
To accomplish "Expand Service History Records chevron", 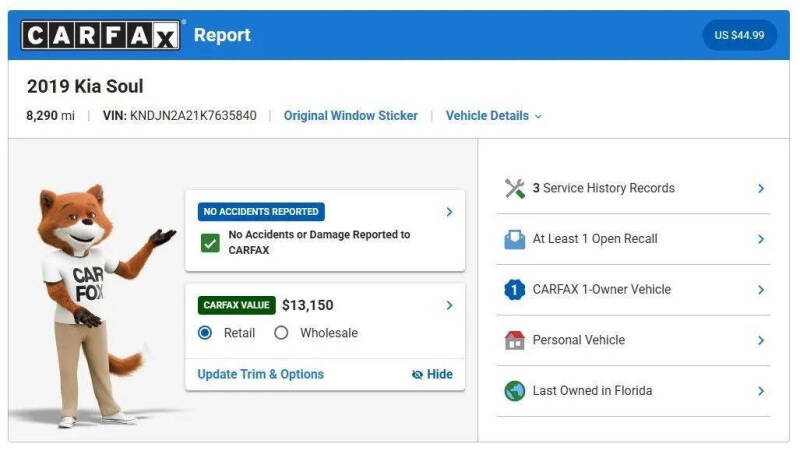I will [x=761, y=188].
